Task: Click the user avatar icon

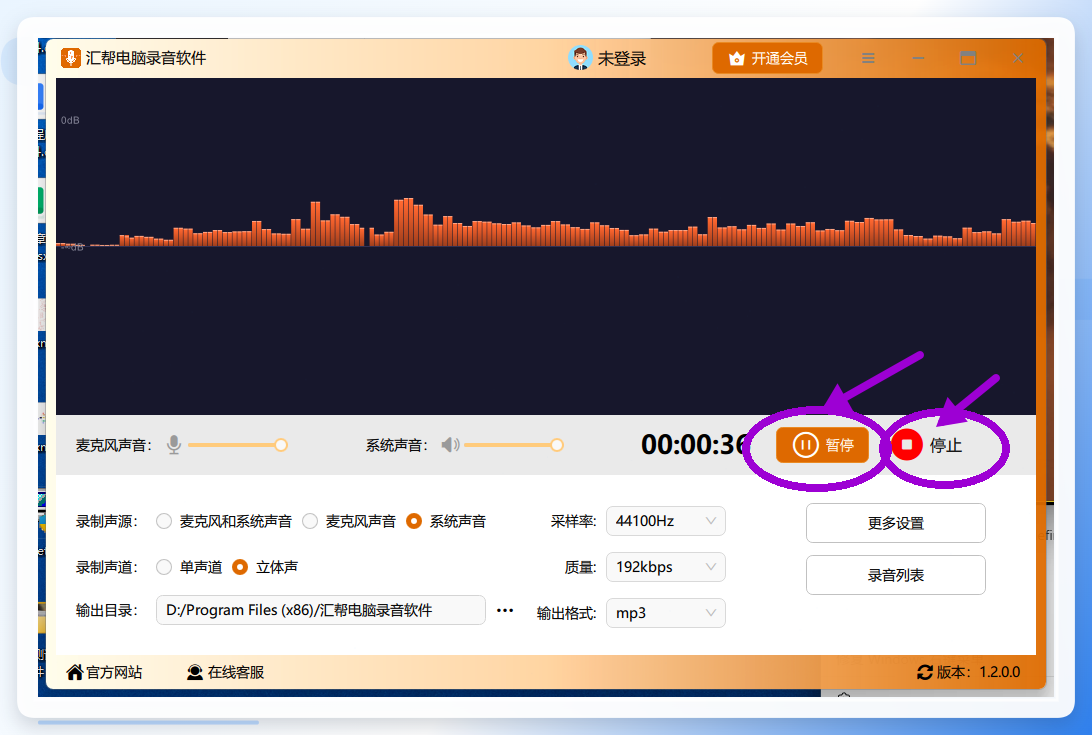Action: click(x=579, y=58)
